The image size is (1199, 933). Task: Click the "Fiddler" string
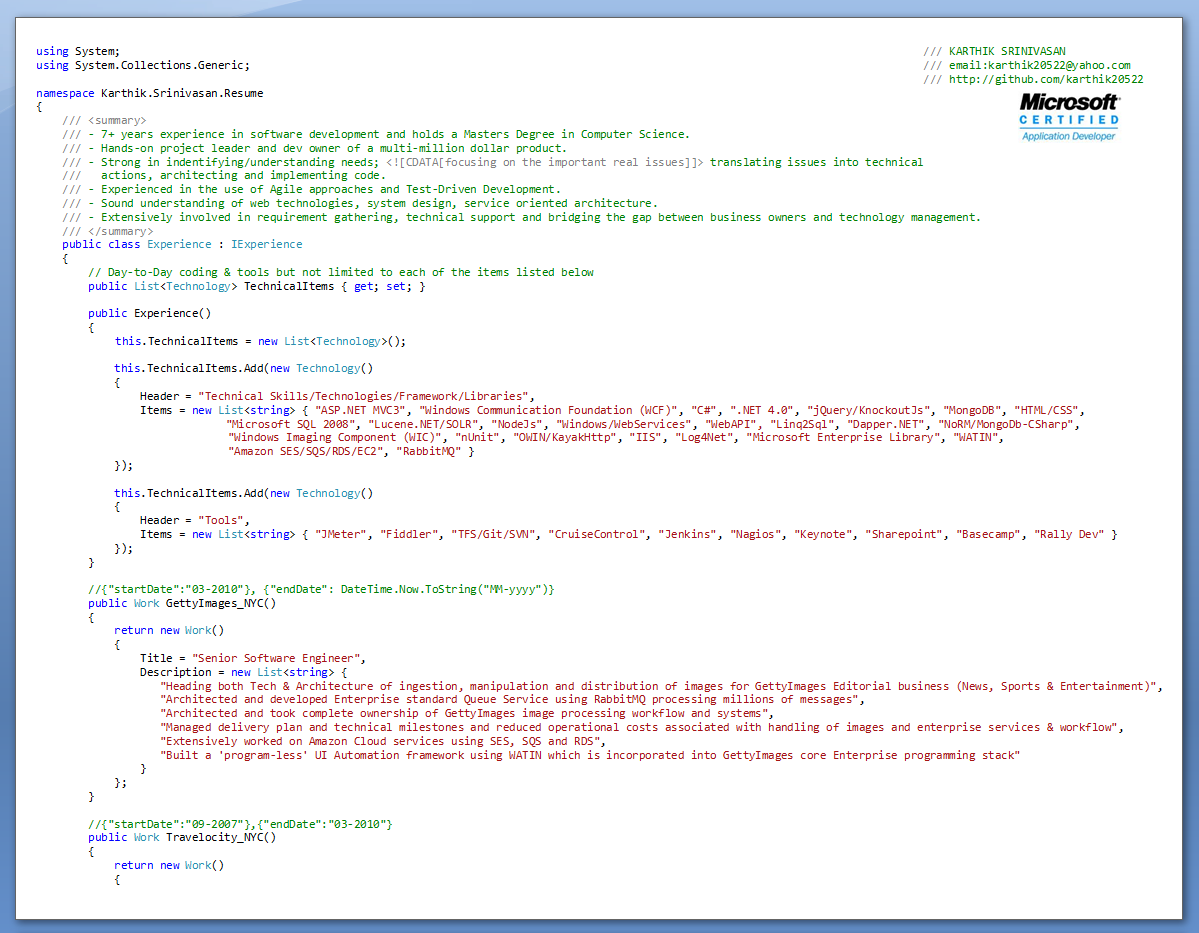tap(409, 534)
